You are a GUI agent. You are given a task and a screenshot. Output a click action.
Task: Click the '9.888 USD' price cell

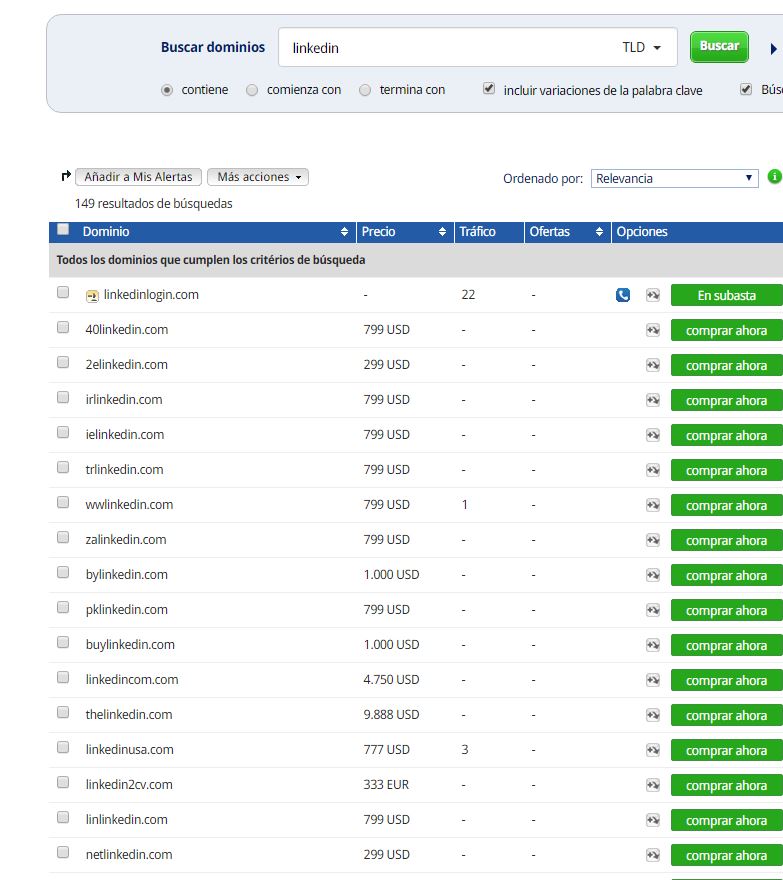point(391,714)
